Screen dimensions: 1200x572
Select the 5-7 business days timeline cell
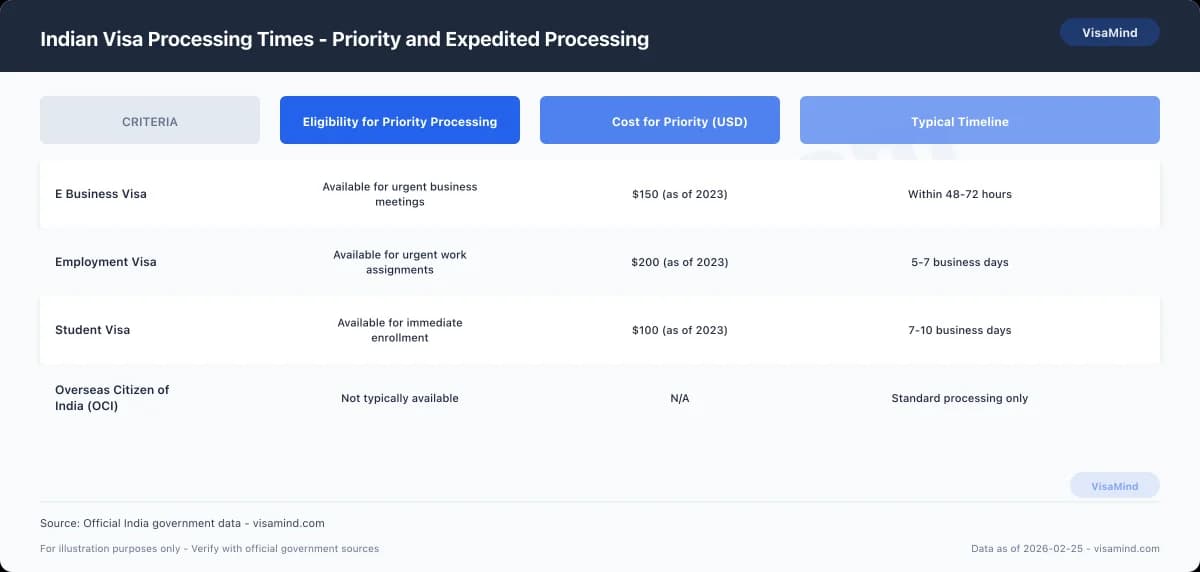960,262
